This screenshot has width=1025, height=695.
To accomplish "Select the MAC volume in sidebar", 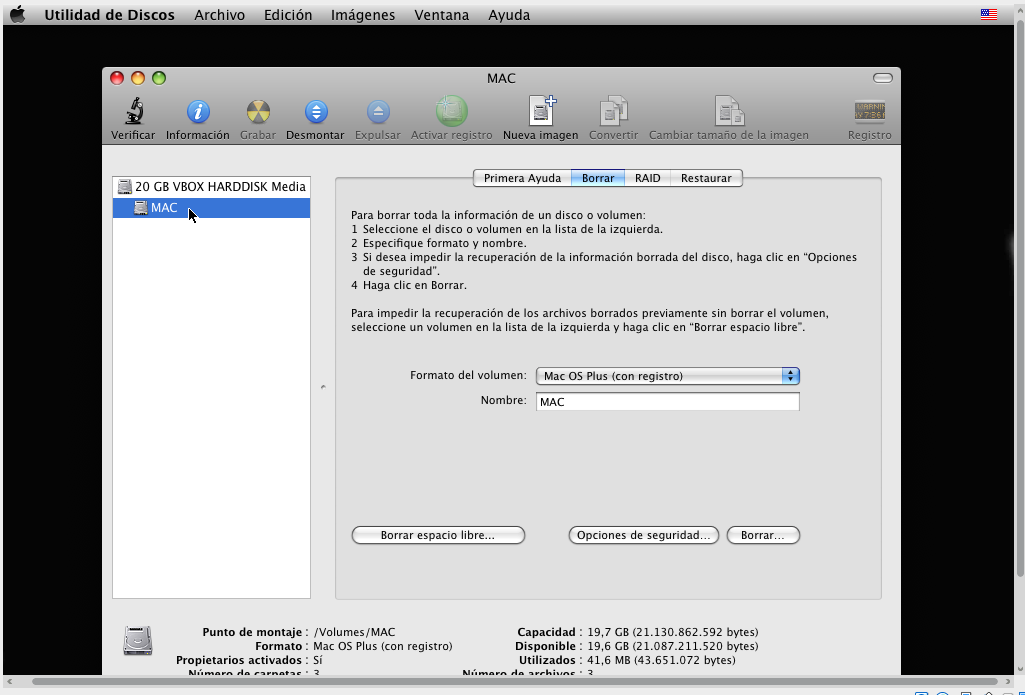I will point(211,208).
